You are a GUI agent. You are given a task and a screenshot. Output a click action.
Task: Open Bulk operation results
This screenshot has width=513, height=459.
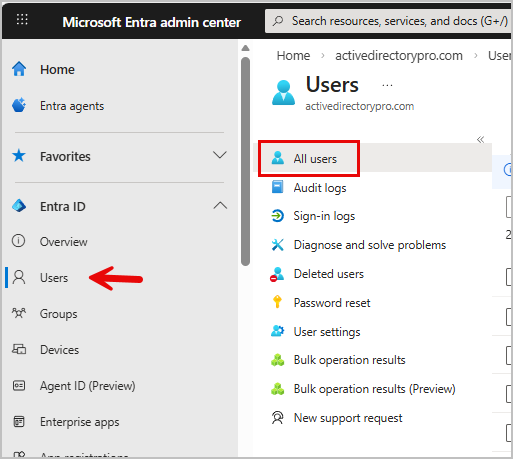pyautogui.click(x=349, y=360)
